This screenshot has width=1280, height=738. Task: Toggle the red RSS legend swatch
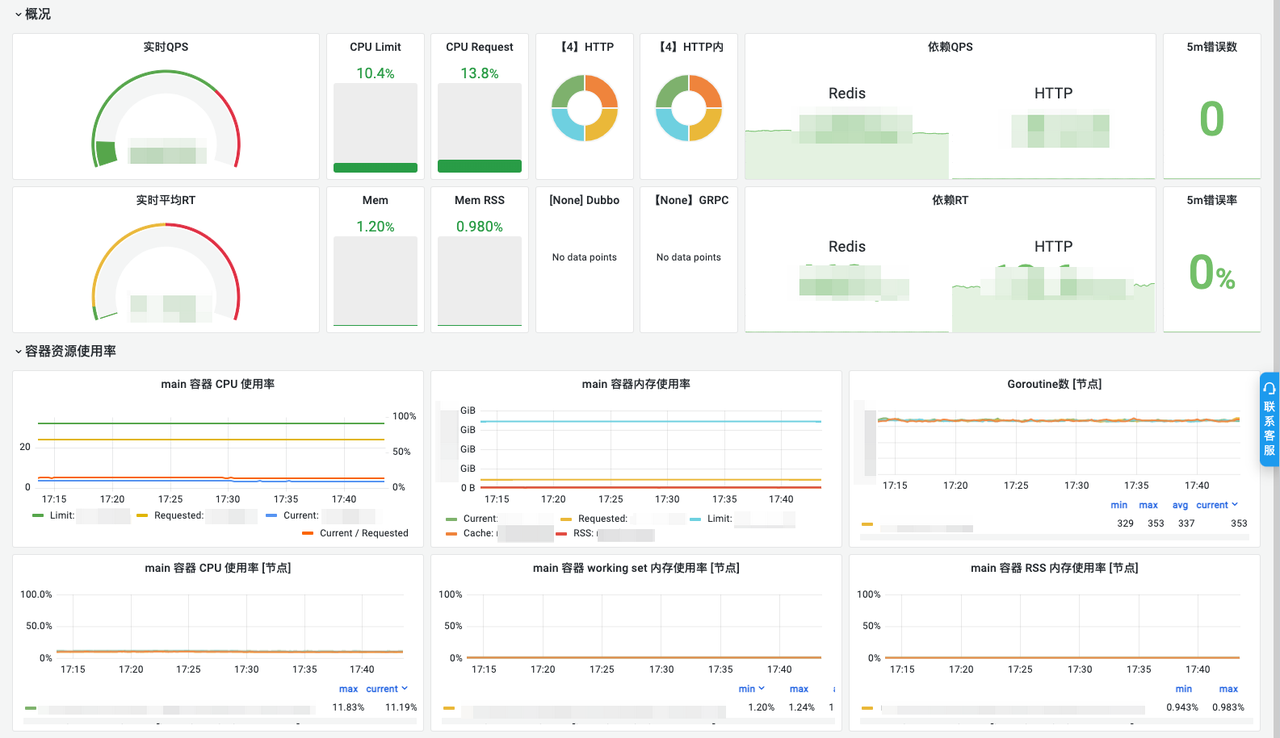(x=561, y=534)
